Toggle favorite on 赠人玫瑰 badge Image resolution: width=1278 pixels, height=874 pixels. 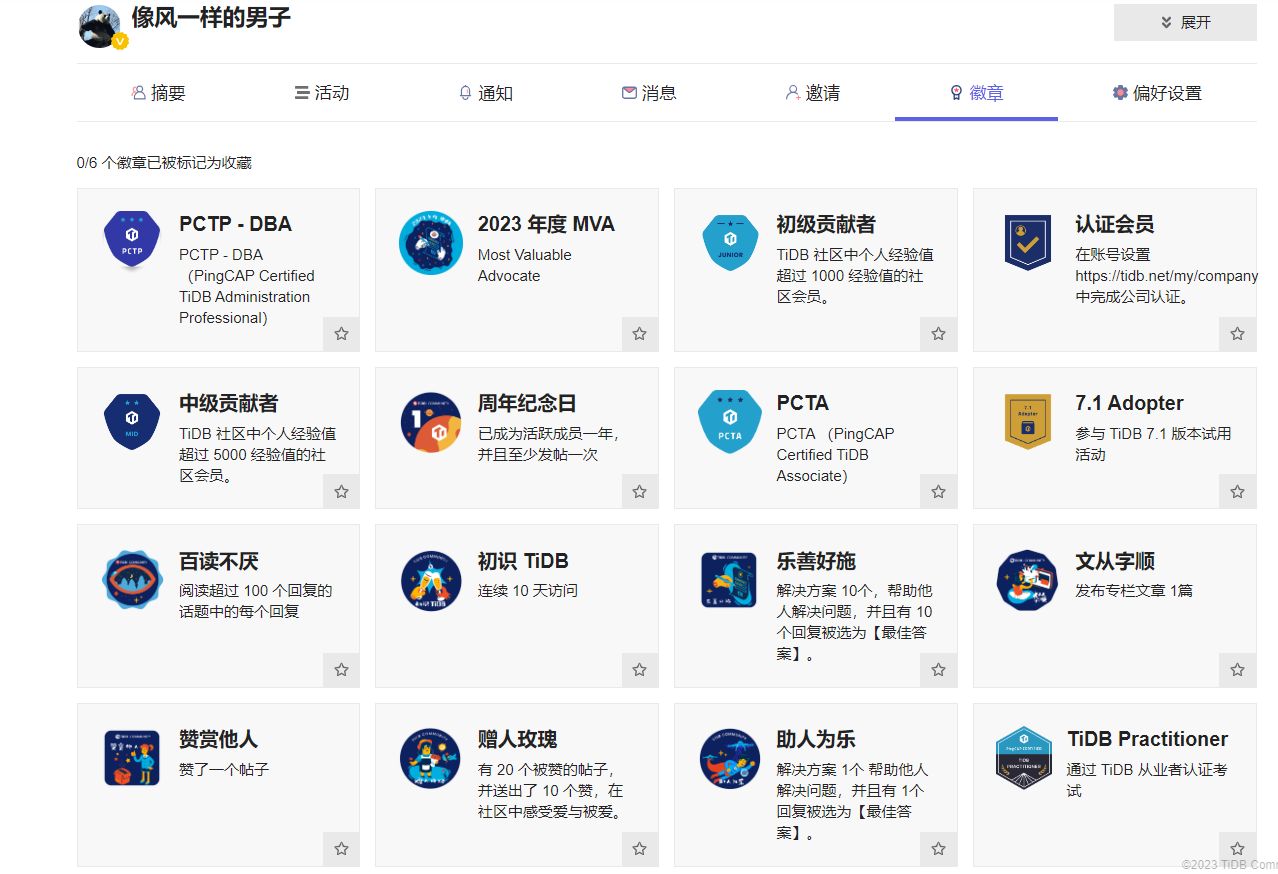(x=640, y=849)
